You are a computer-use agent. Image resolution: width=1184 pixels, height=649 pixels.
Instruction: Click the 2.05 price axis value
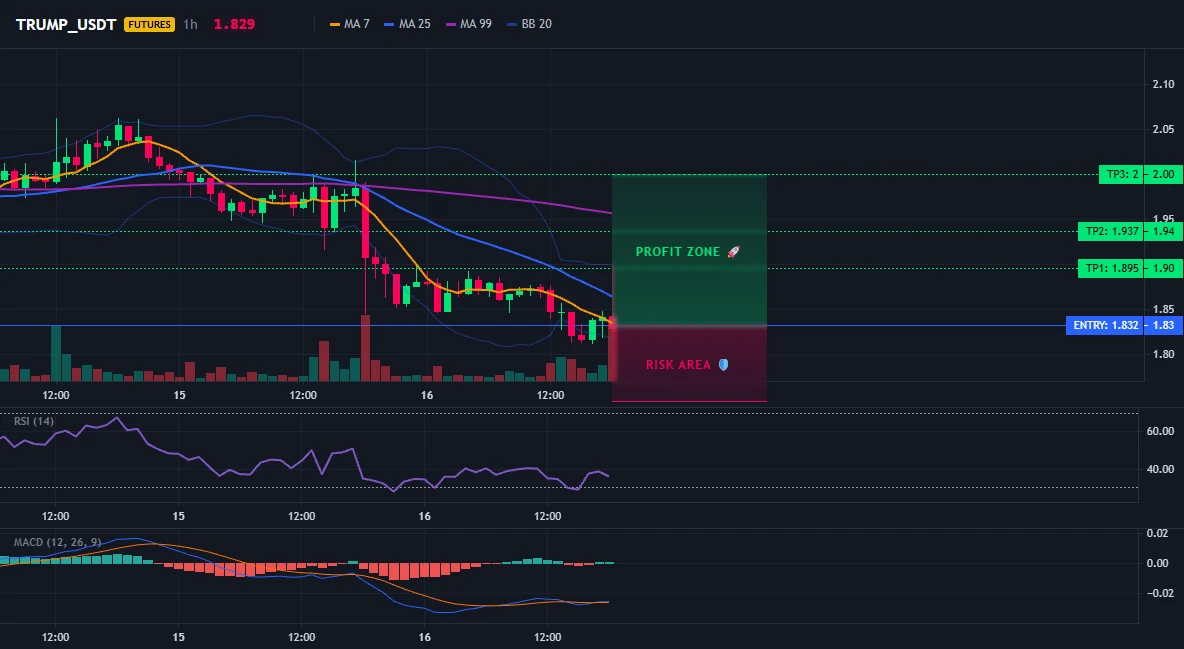point(1163,130)
